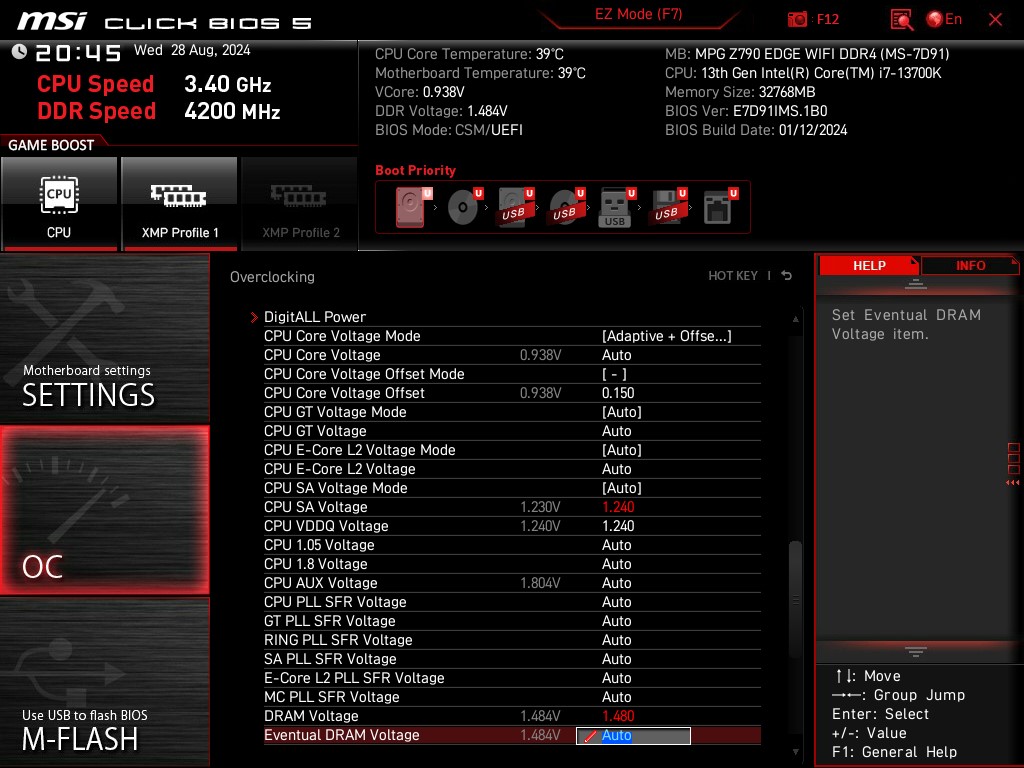Select the E-Core L2 PLL SFR Voltage row

[512, 677]
